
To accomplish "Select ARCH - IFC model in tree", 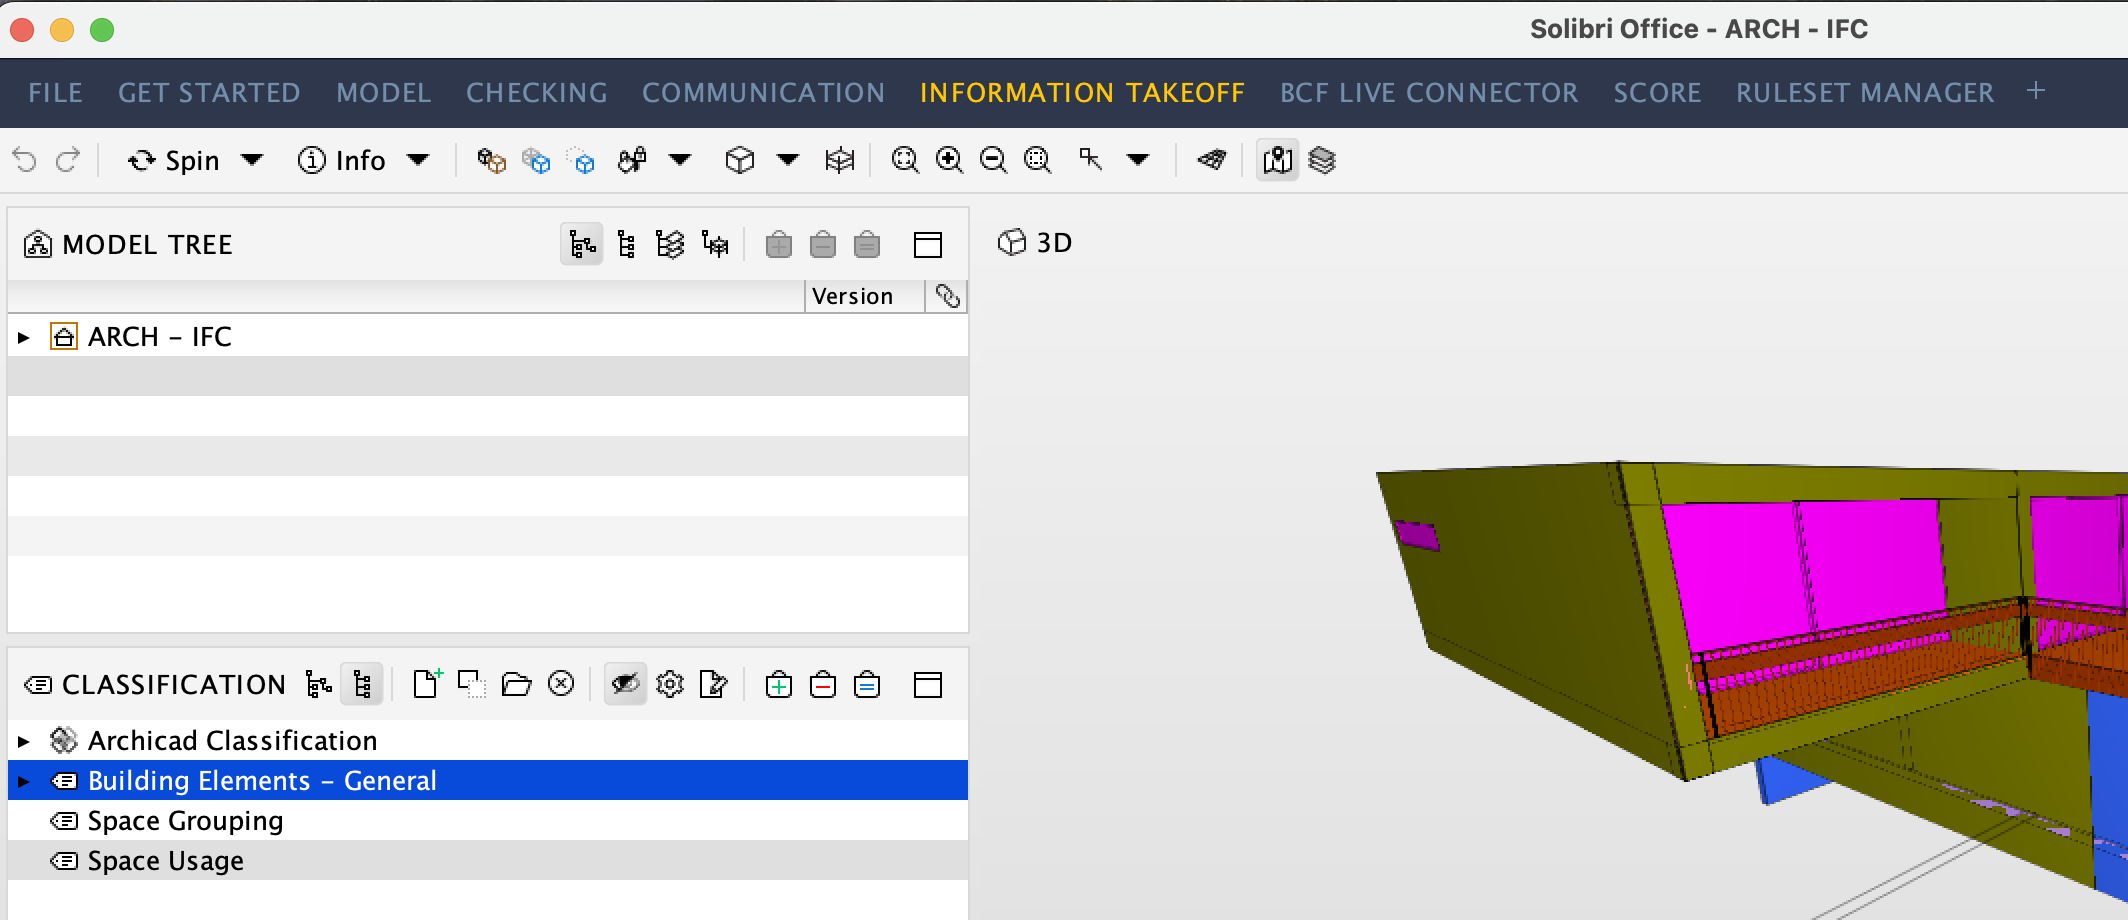I will 160,337.
